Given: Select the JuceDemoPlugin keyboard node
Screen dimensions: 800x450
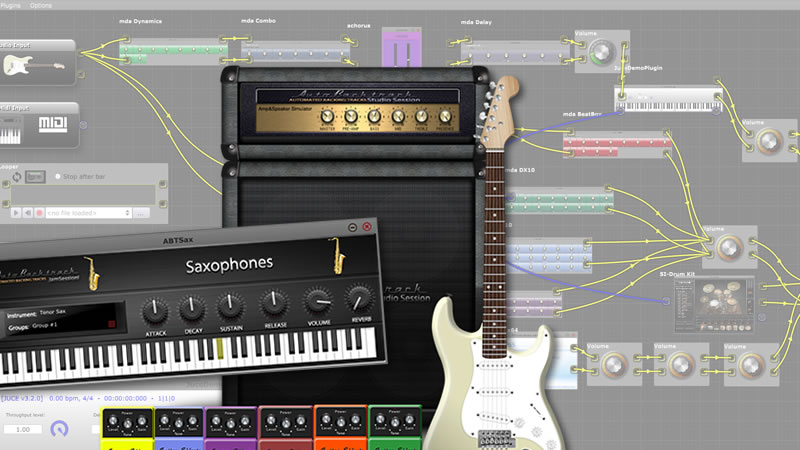Looking at the screenshot, I should click(668, 99).
